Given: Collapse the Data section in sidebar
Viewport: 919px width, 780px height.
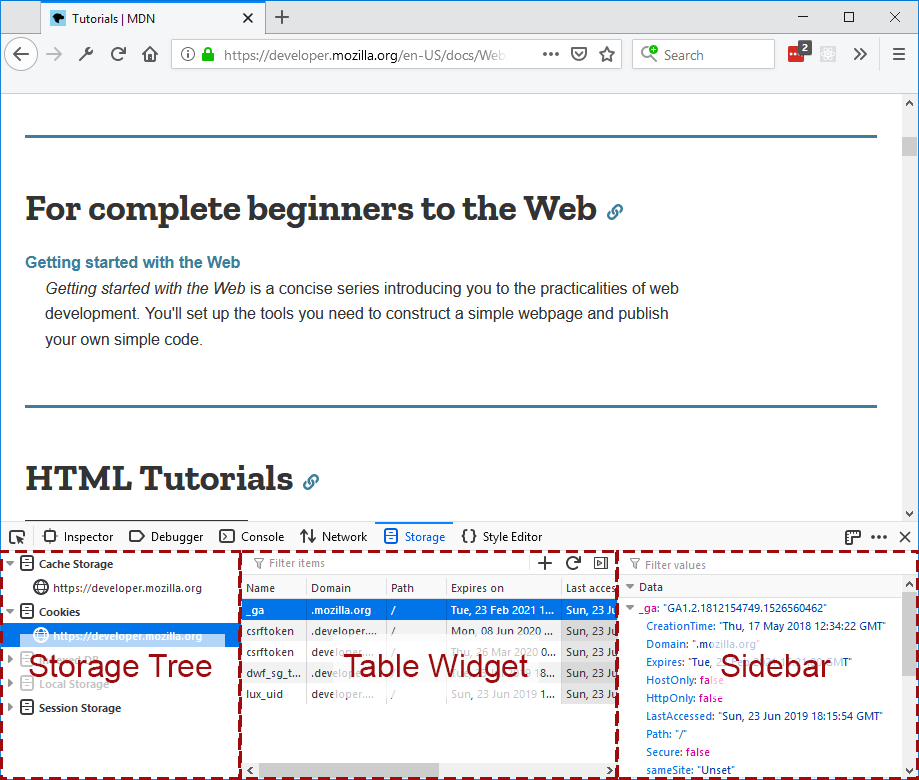Looking at the screenshot, I should (630, 587).
